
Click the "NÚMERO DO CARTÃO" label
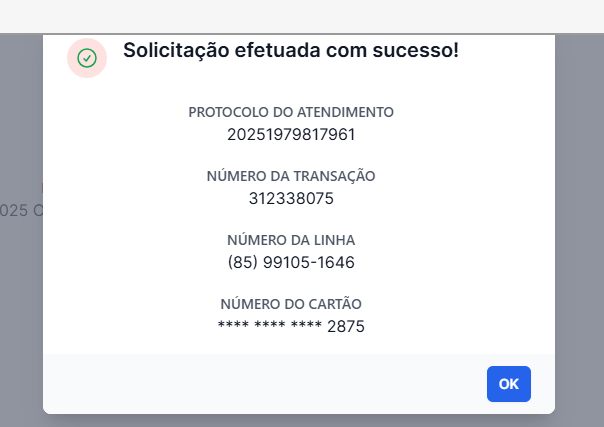click(291, 304)
